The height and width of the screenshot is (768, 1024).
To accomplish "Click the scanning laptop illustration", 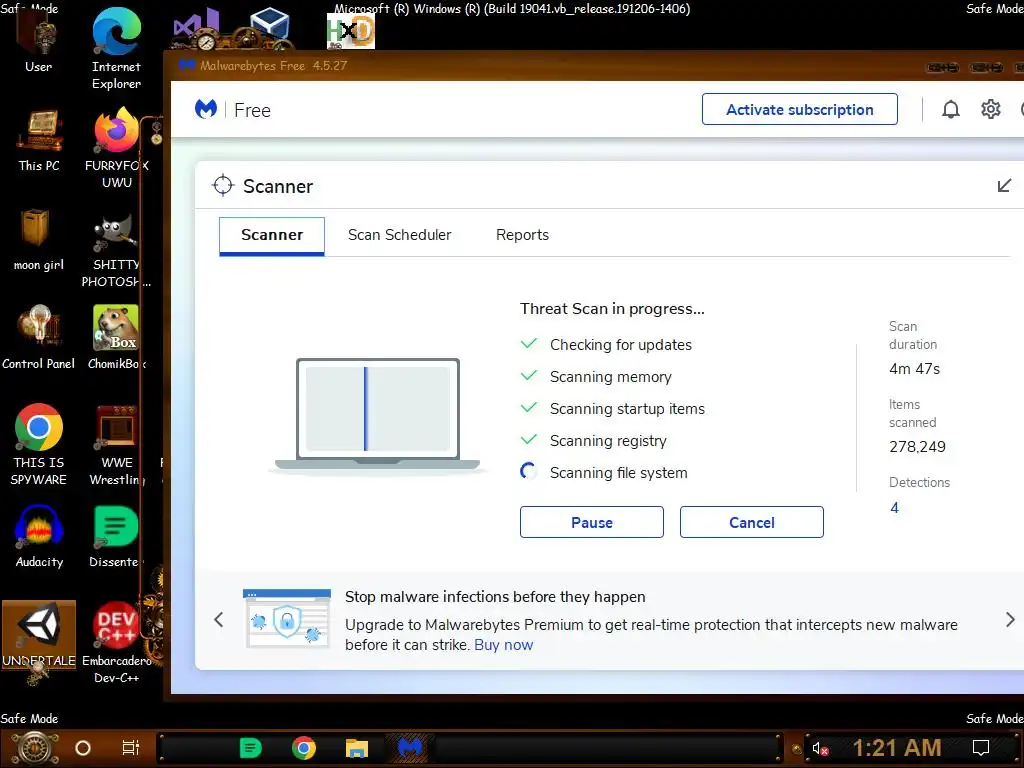I will (x=377, y=415).
